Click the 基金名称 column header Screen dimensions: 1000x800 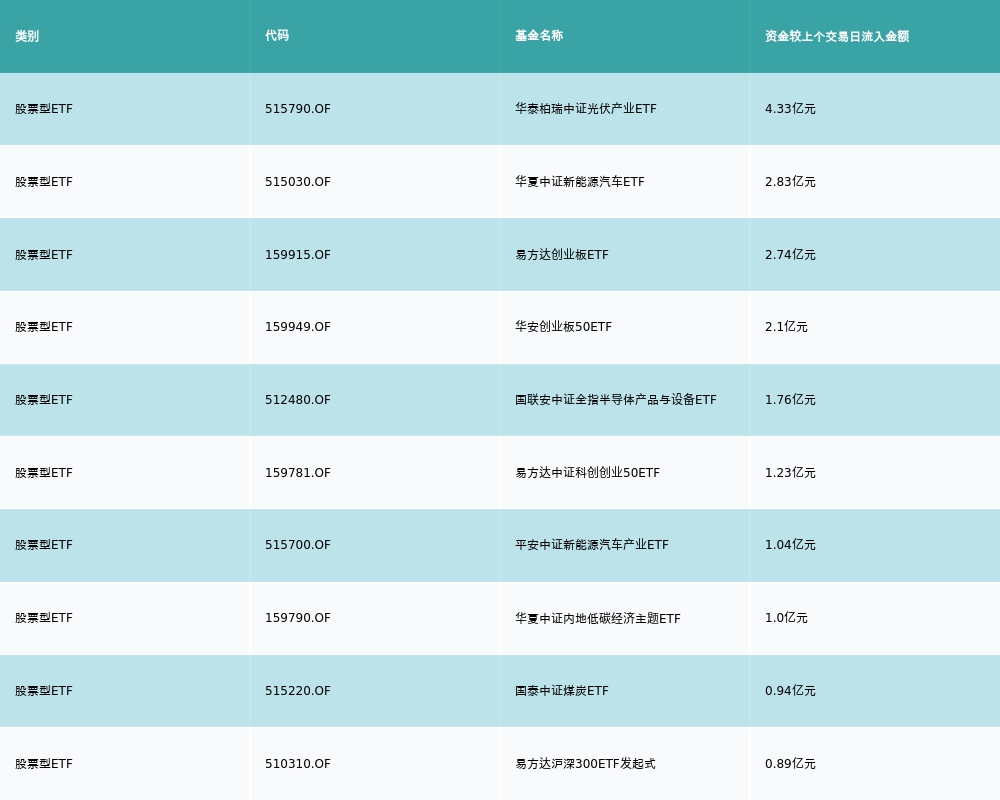[x=539, y=36]
